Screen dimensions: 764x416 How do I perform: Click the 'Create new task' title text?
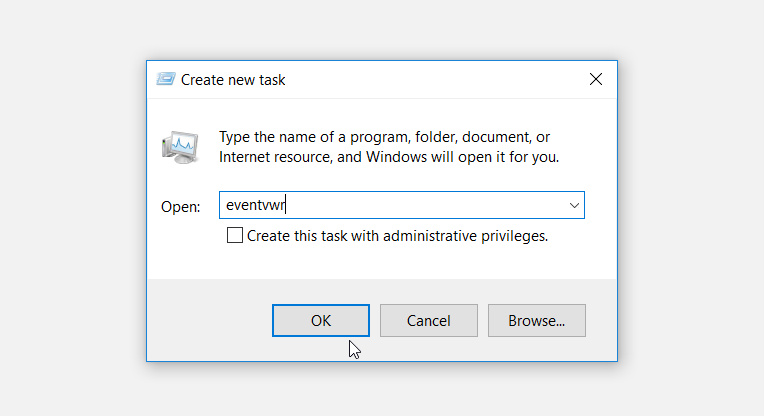point(233,79)
